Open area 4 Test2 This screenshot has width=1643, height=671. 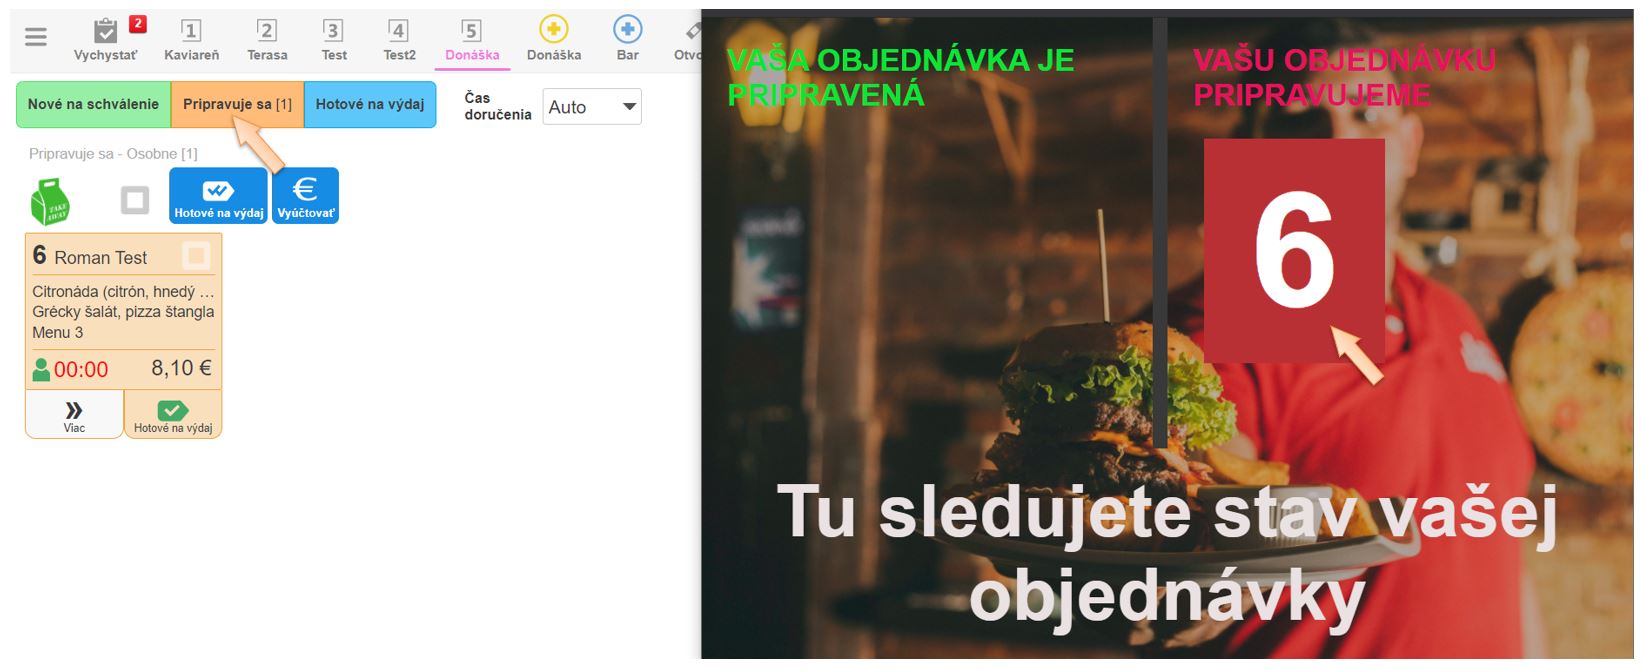[399, 40]
